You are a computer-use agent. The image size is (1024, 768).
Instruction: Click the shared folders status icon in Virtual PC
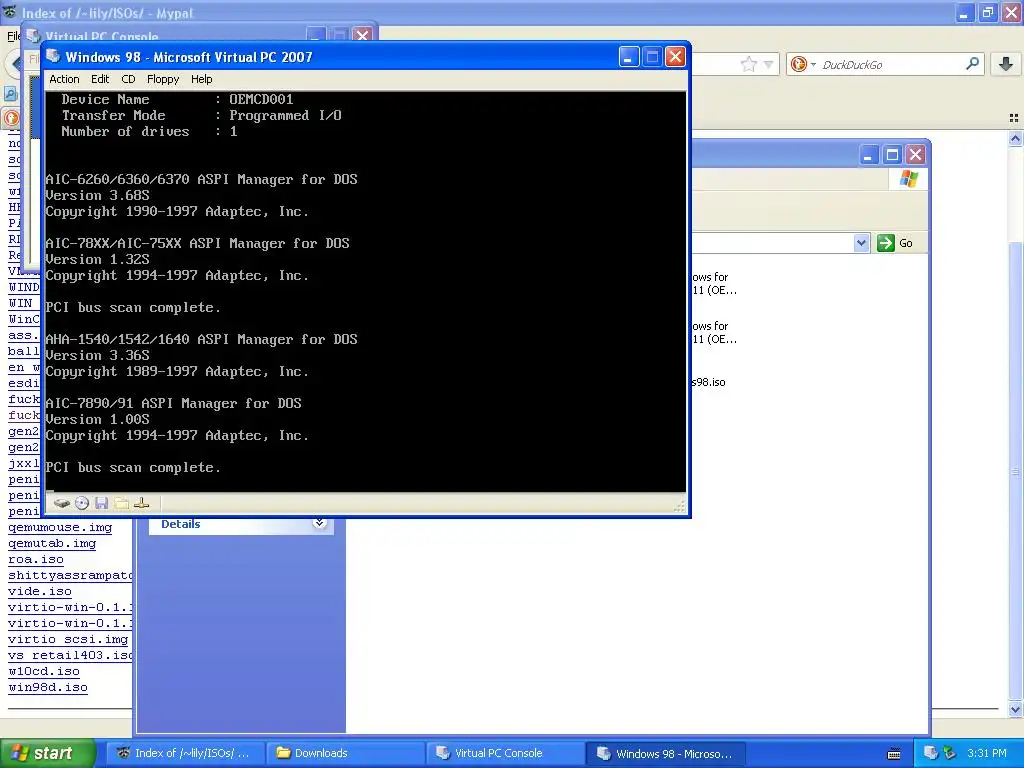(121, 503)
